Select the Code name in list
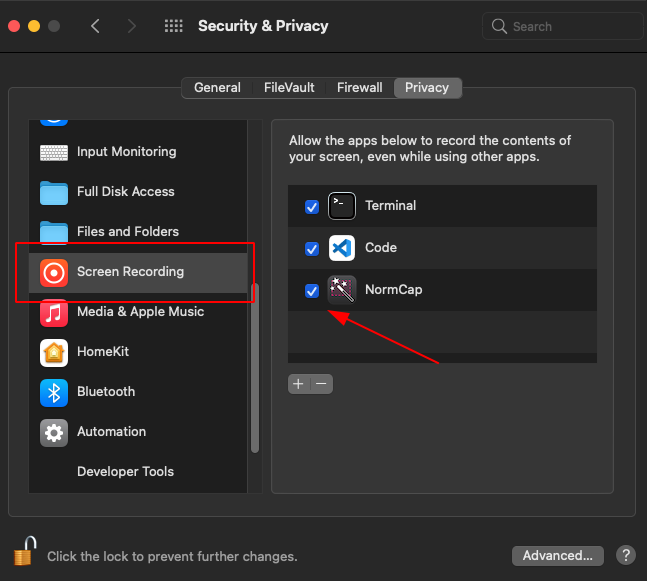 click(x=381, y=248)
